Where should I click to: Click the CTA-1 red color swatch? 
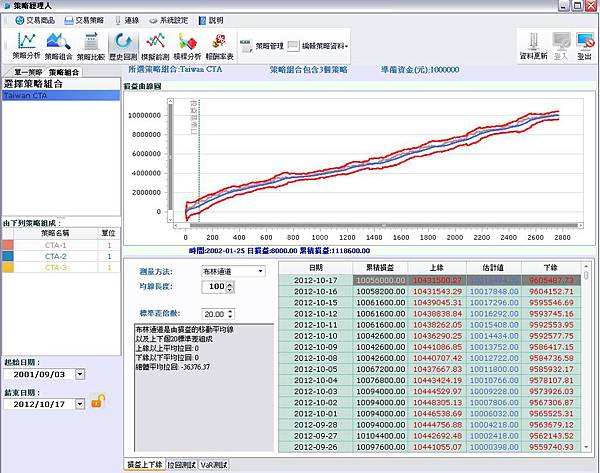tap(8, 245)
